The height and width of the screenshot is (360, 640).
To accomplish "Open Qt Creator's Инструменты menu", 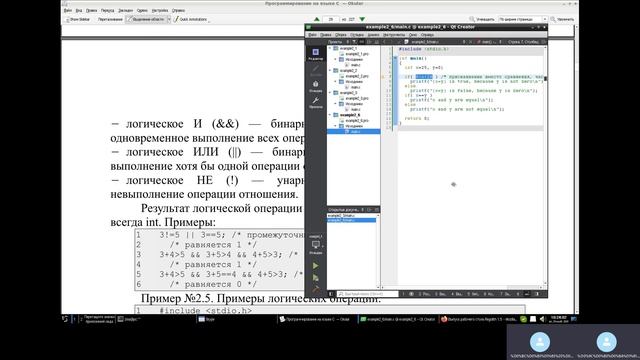I will 394,35.
